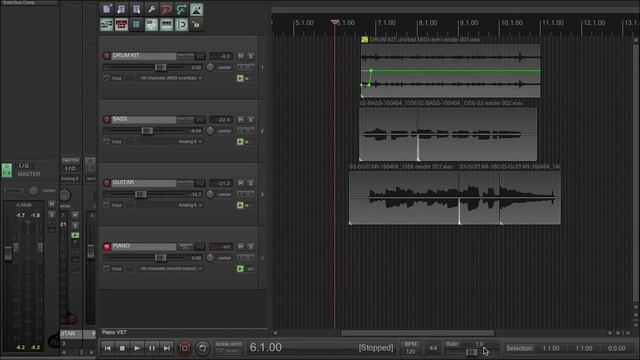
Task: Click the playback Rate slider handle
Action: coord(472,352)
